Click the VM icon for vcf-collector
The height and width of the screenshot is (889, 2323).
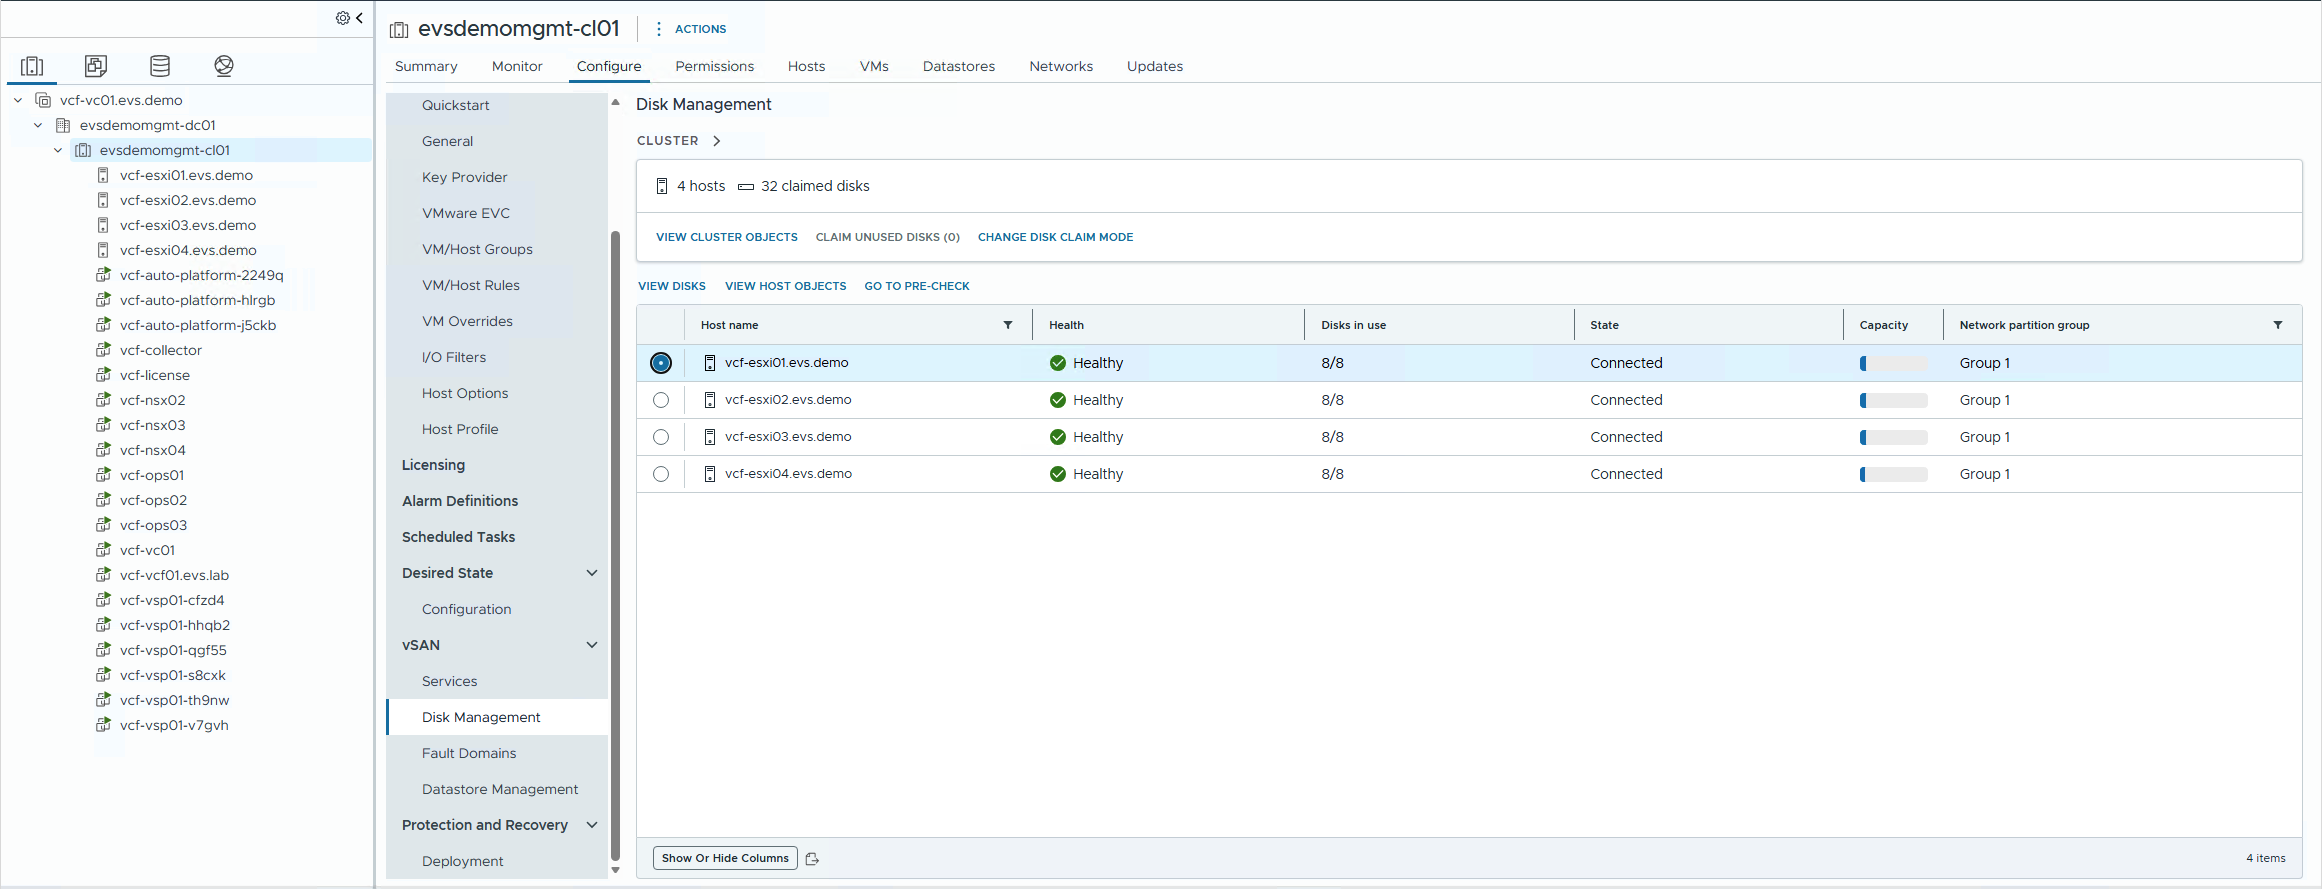pyautogui.click(x=103, y=350)
